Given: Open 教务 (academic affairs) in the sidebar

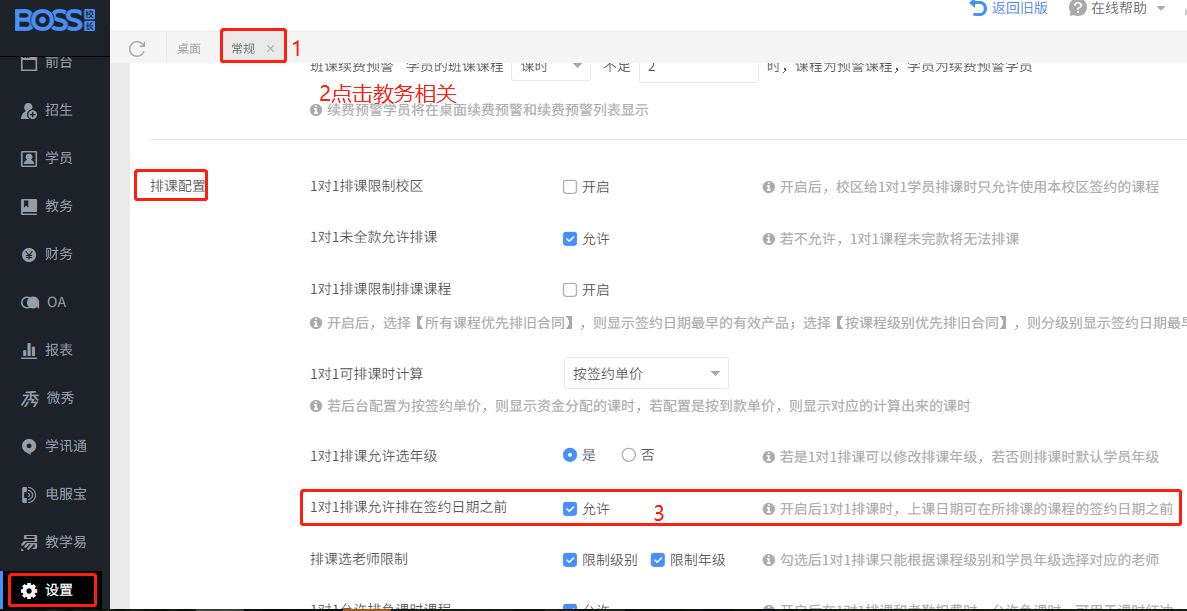Looking at the screenshot, I should tap(47, 206).
